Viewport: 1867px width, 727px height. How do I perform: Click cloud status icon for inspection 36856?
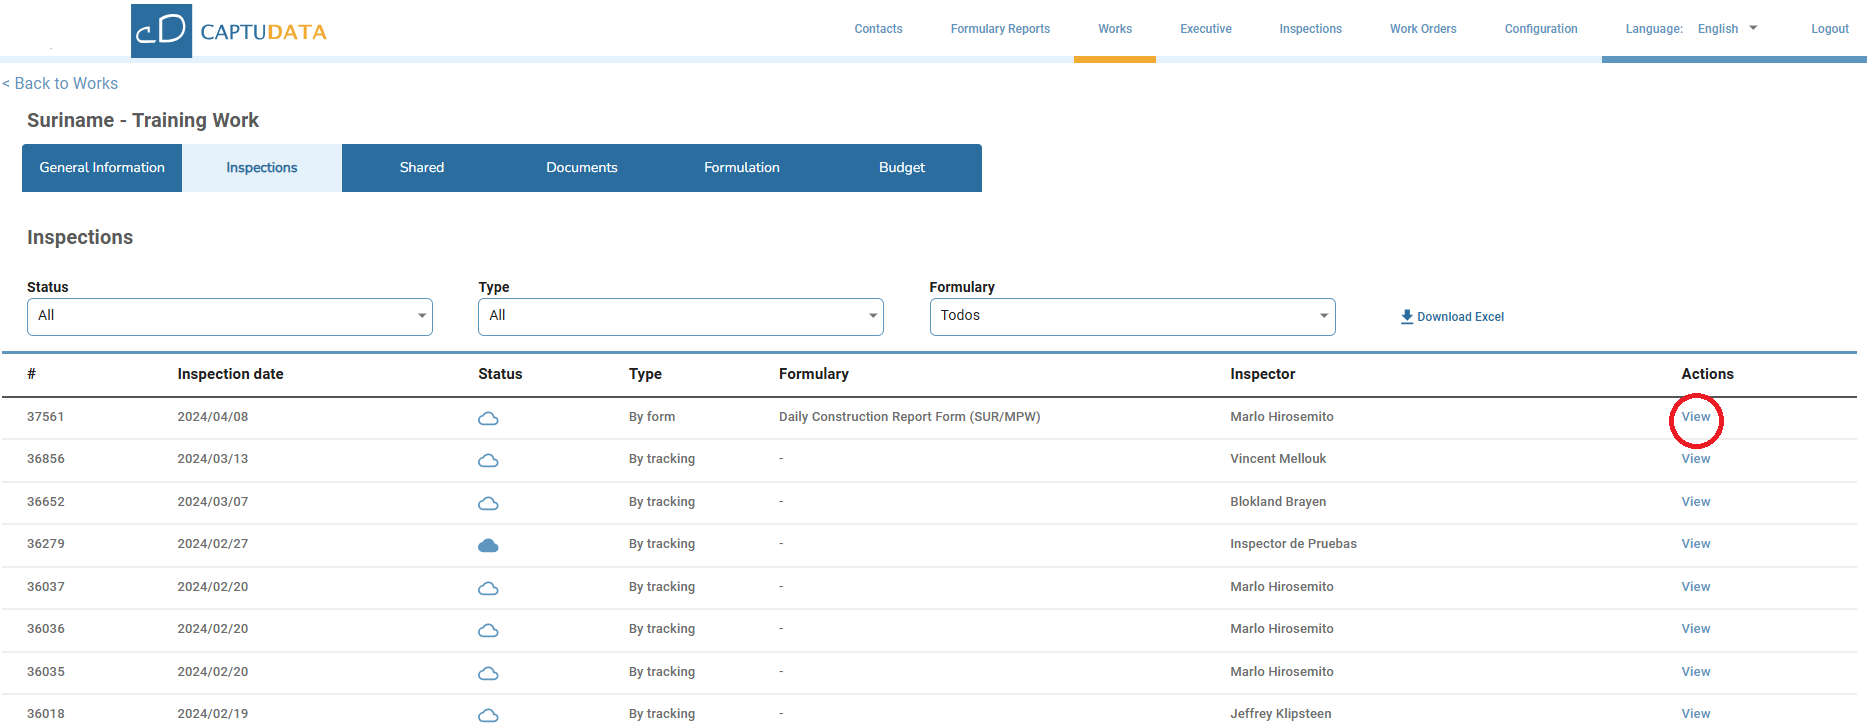tap(488, 460)
